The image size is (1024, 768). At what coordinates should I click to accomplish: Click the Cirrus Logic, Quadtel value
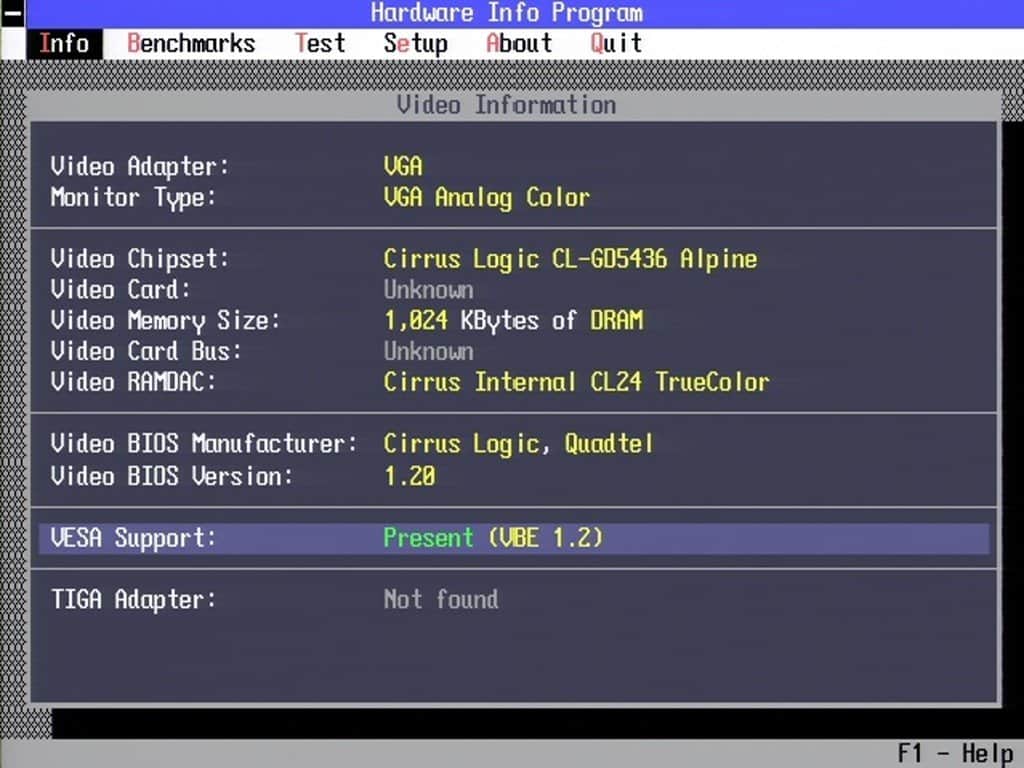[519, 444]
